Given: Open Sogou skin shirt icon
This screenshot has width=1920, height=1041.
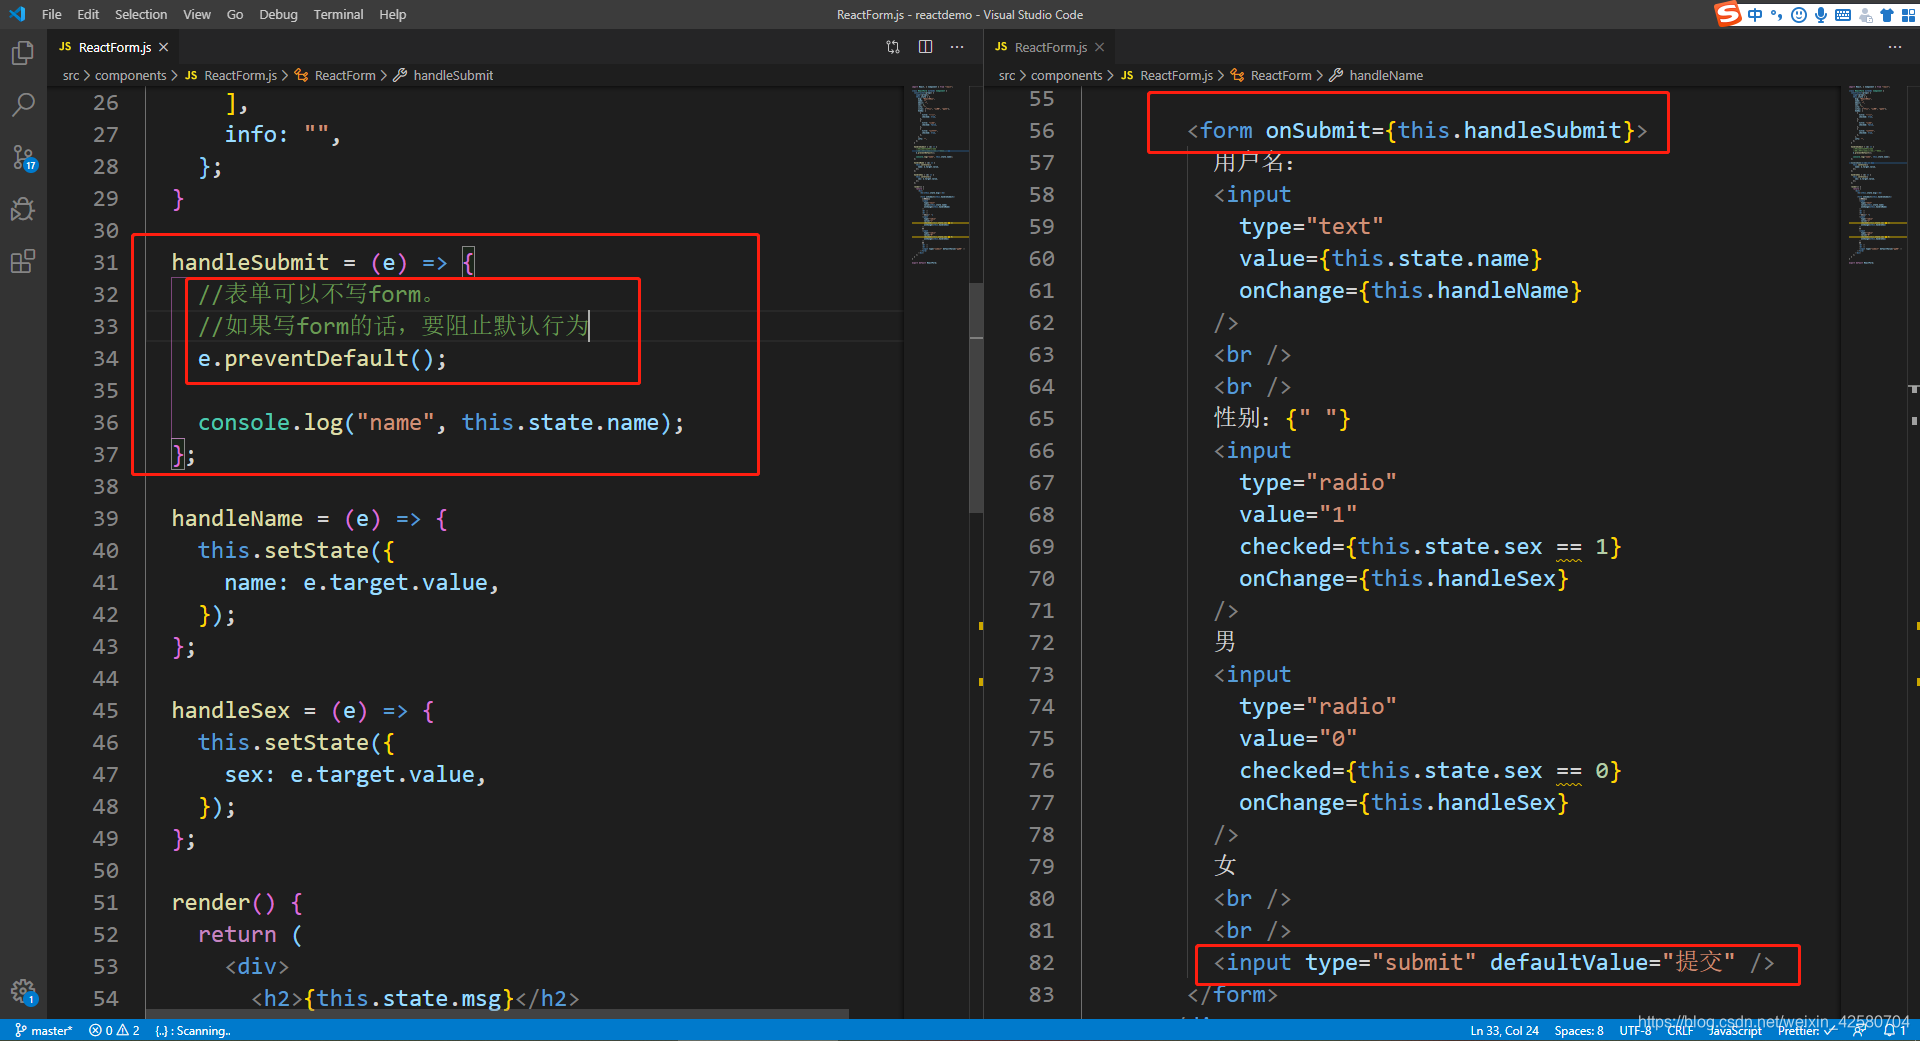Looking at the screenshot, I should coord(1887,14).
